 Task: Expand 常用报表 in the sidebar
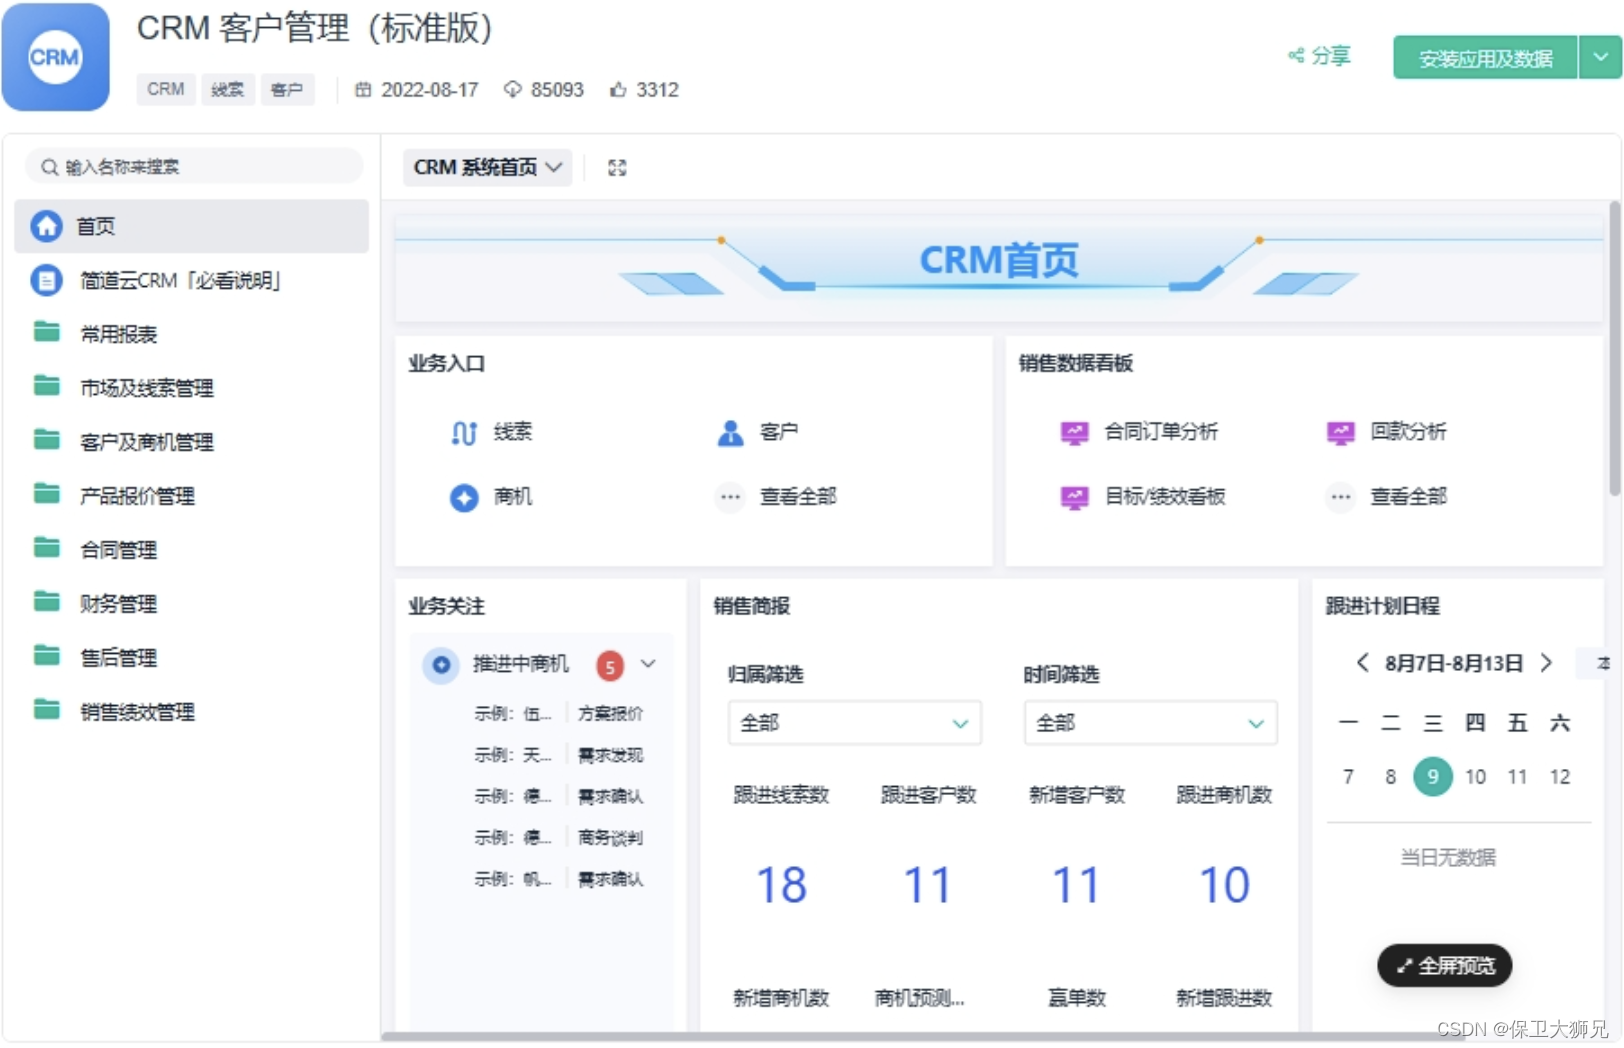(192, 333)
